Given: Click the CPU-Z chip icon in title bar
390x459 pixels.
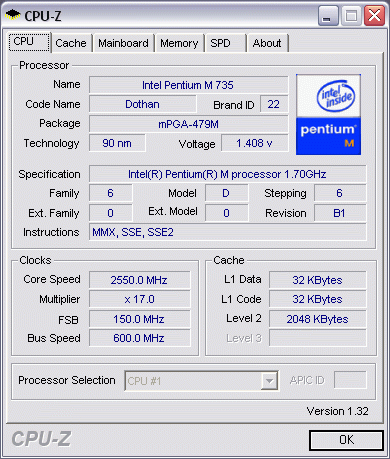Looking at the screenshot, I should coord(13,15).
